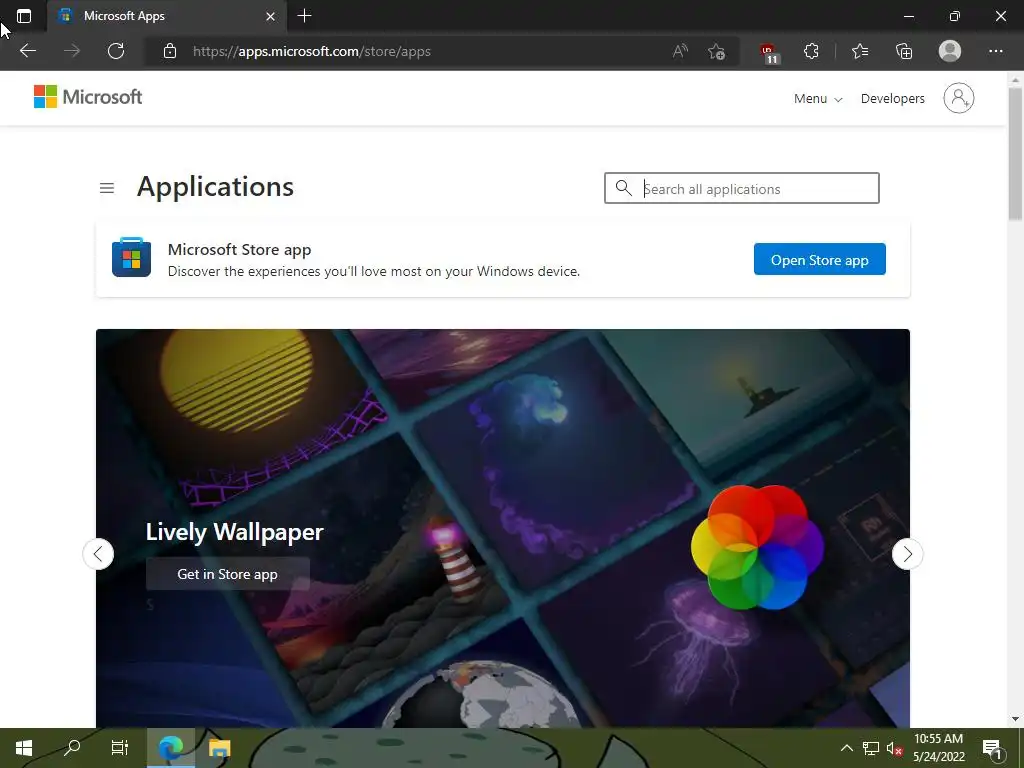The image size is (1024, 768).
Task: Open Task View on taskbar
Action: coord(120,748)
